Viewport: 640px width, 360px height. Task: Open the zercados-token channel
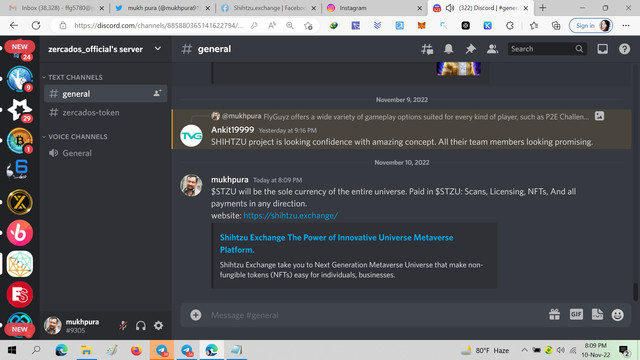tap(105, 112)
